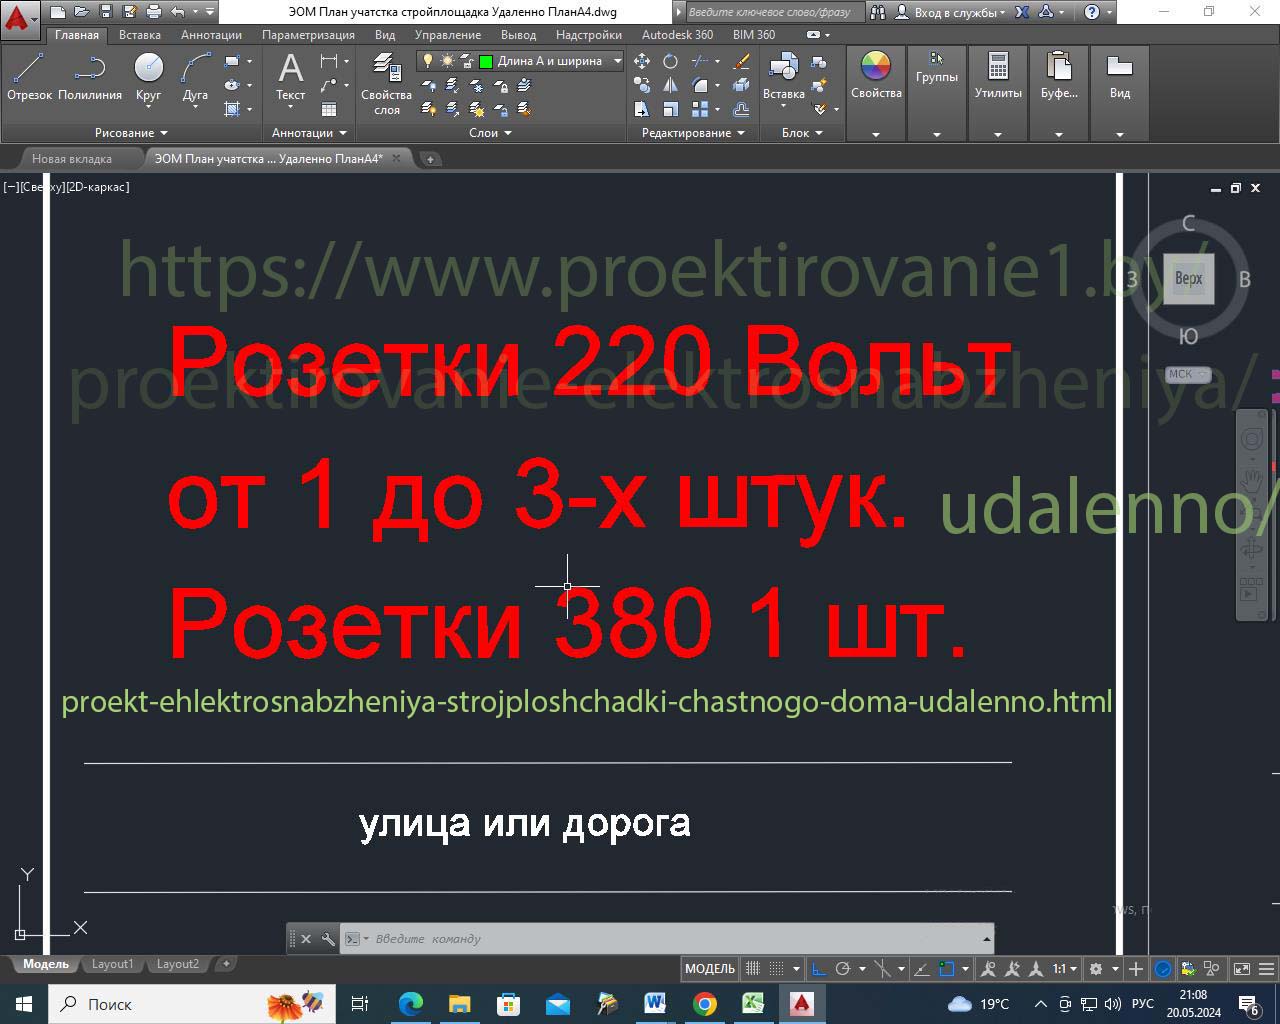This screenshot has height=1024, width=1280.
Task: Switch to the Аннотации ribbon tab
Action: tap(211, 35)
